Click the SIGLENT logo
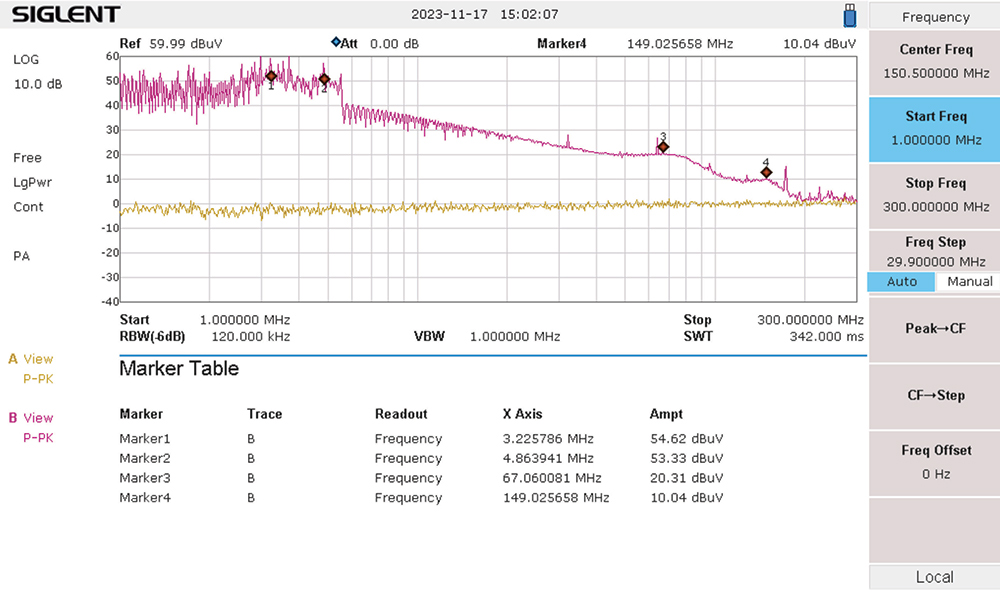1000x592 pixels. (x=63, y=14)
